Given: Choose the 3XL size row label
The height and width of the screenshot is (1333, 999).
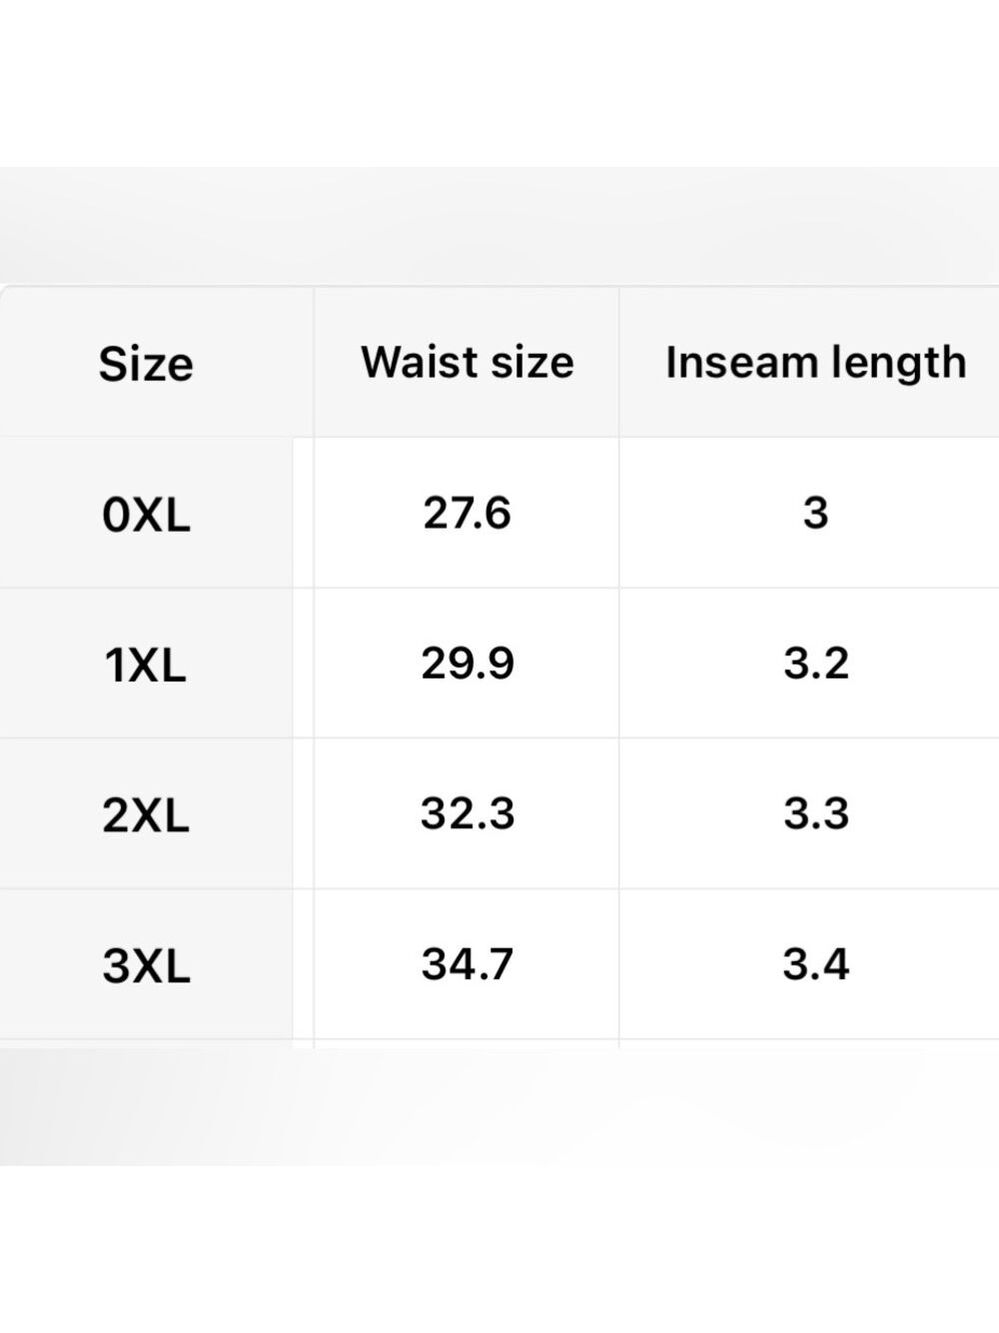Looking at the screenshot, I should [146, 965].
